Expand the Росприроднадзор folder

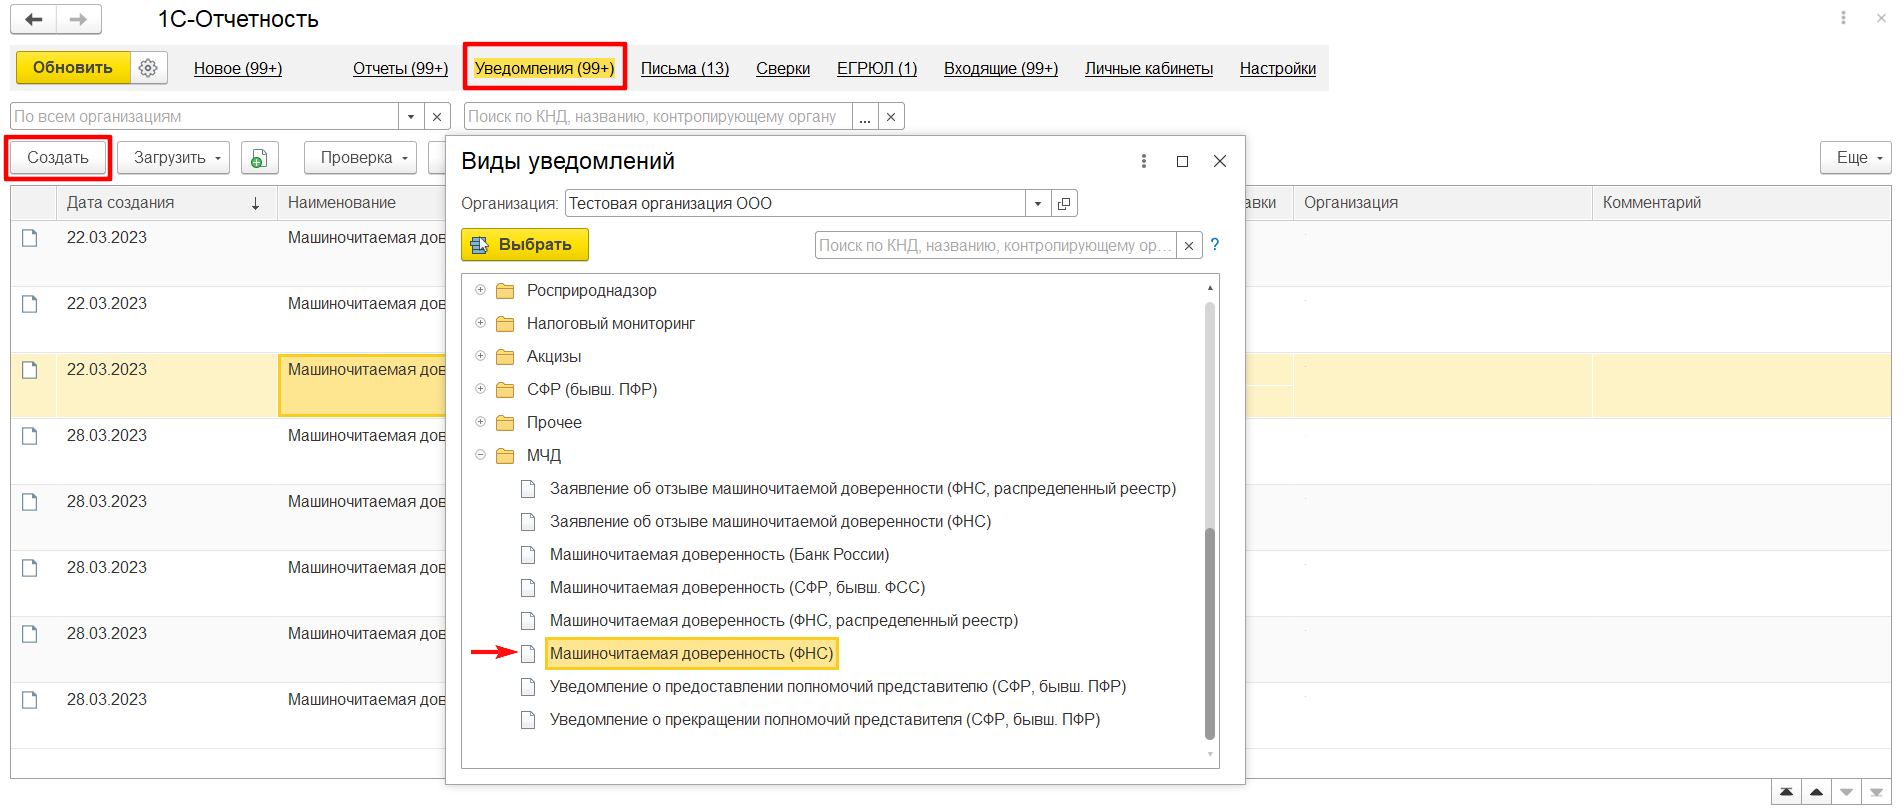point(480,290)
